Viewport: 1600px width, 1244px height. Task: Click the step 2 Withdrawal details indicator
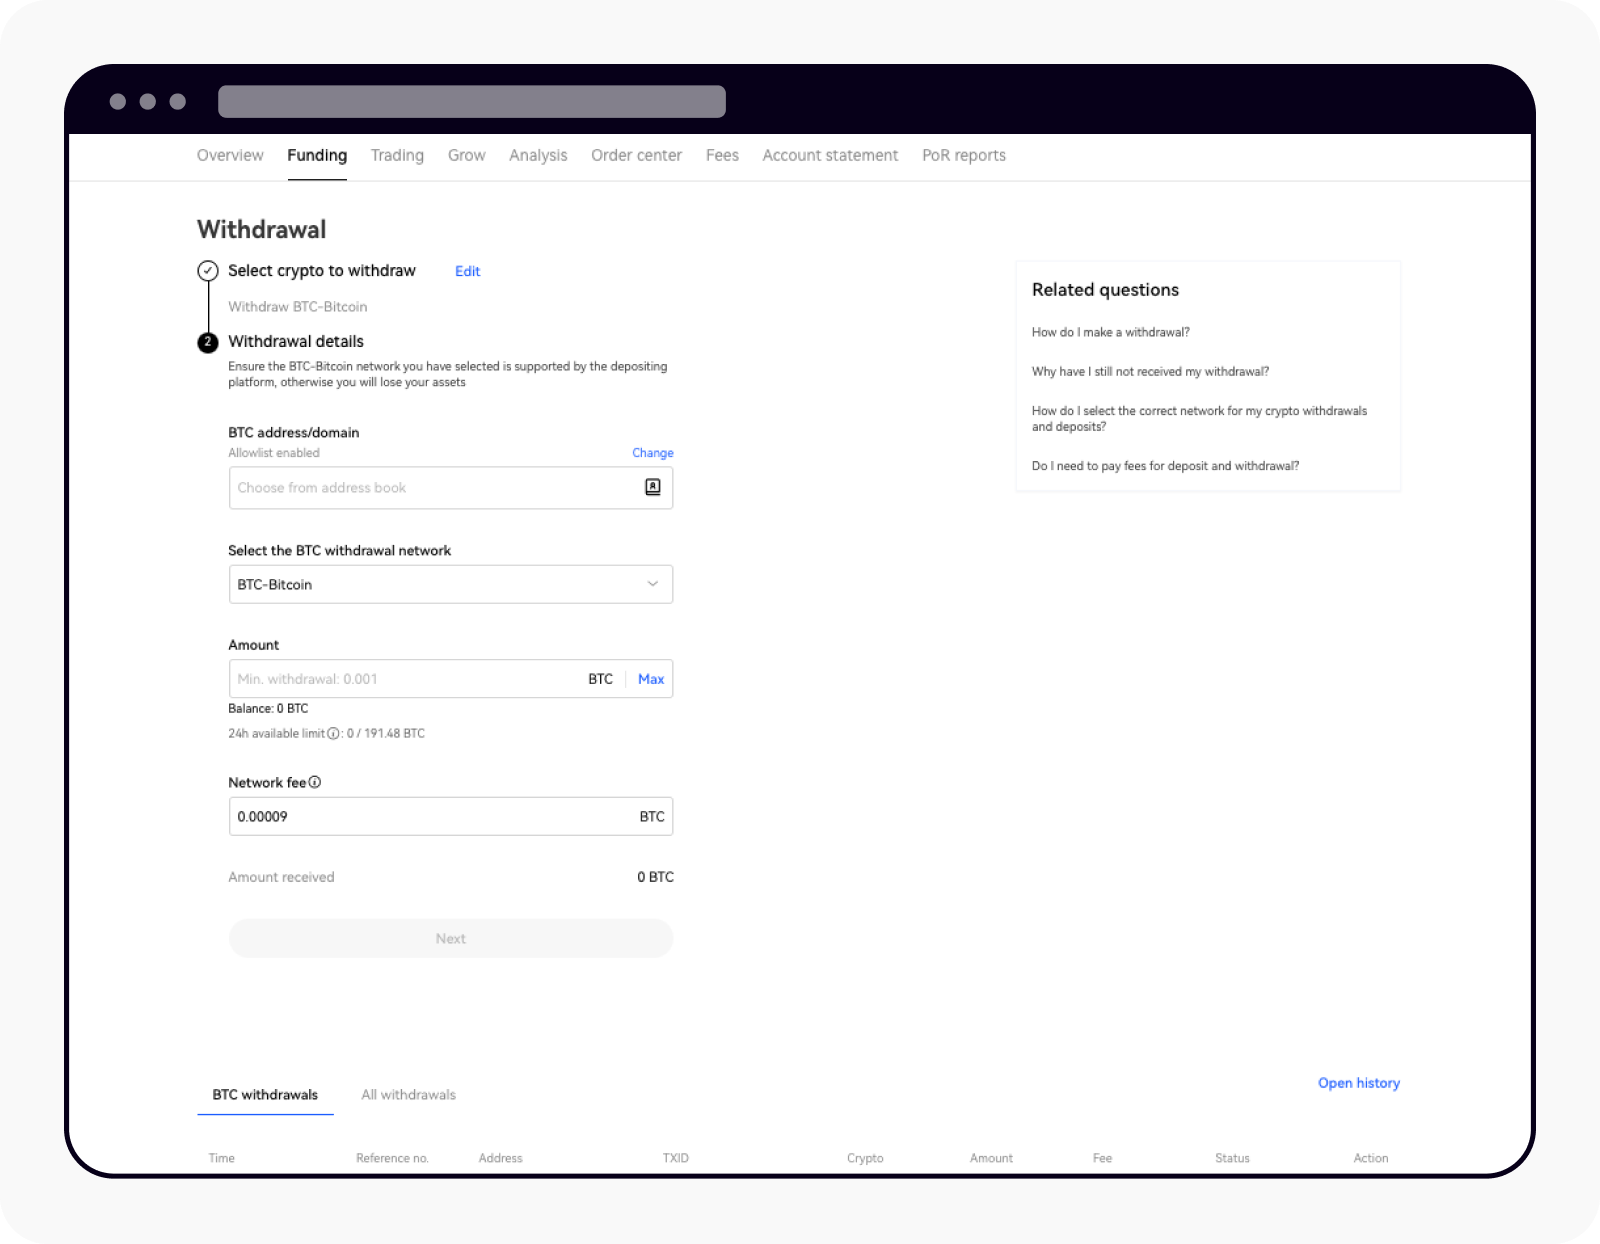(207, 342)
